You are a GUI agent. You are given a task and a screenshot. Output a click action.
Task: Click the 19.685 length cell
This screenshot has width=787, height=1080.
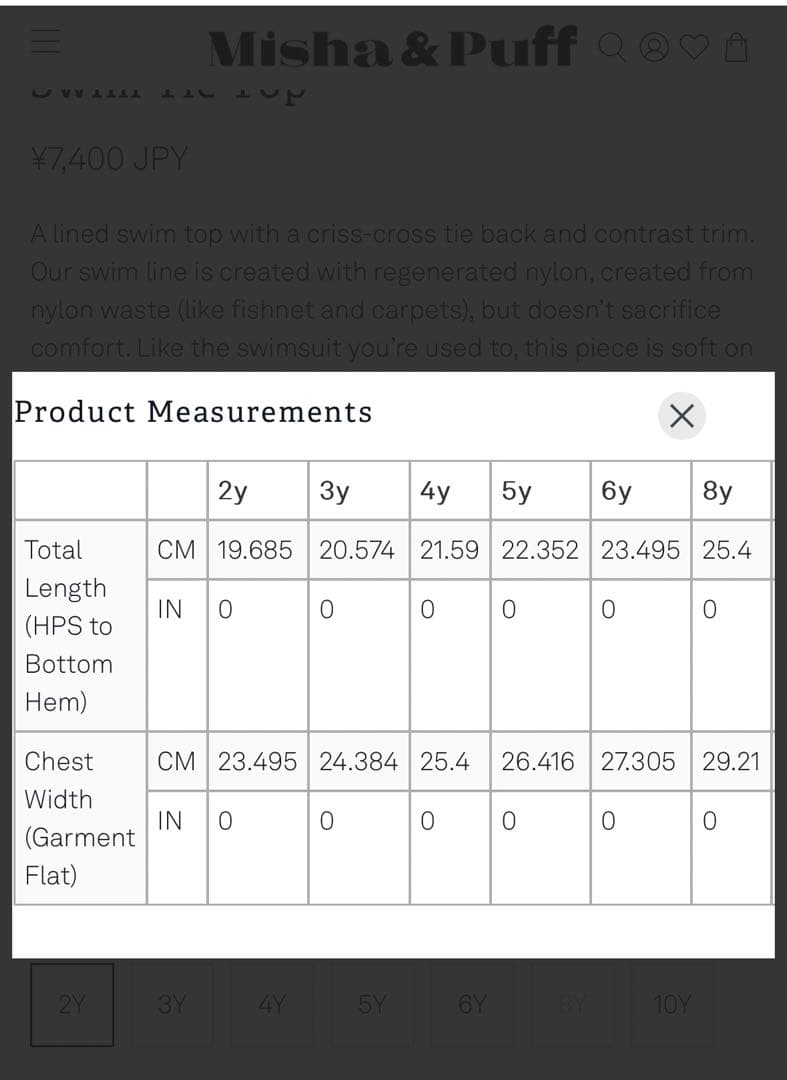click(255, 550)
